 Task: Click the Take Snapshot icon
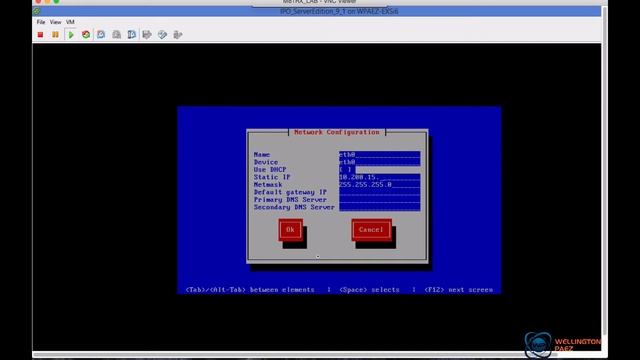[101, 35]
